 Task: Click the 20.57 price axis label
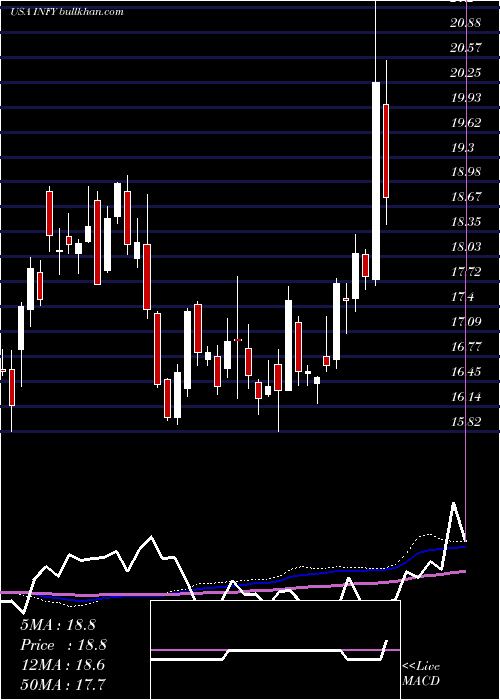[x=466, y=47]
